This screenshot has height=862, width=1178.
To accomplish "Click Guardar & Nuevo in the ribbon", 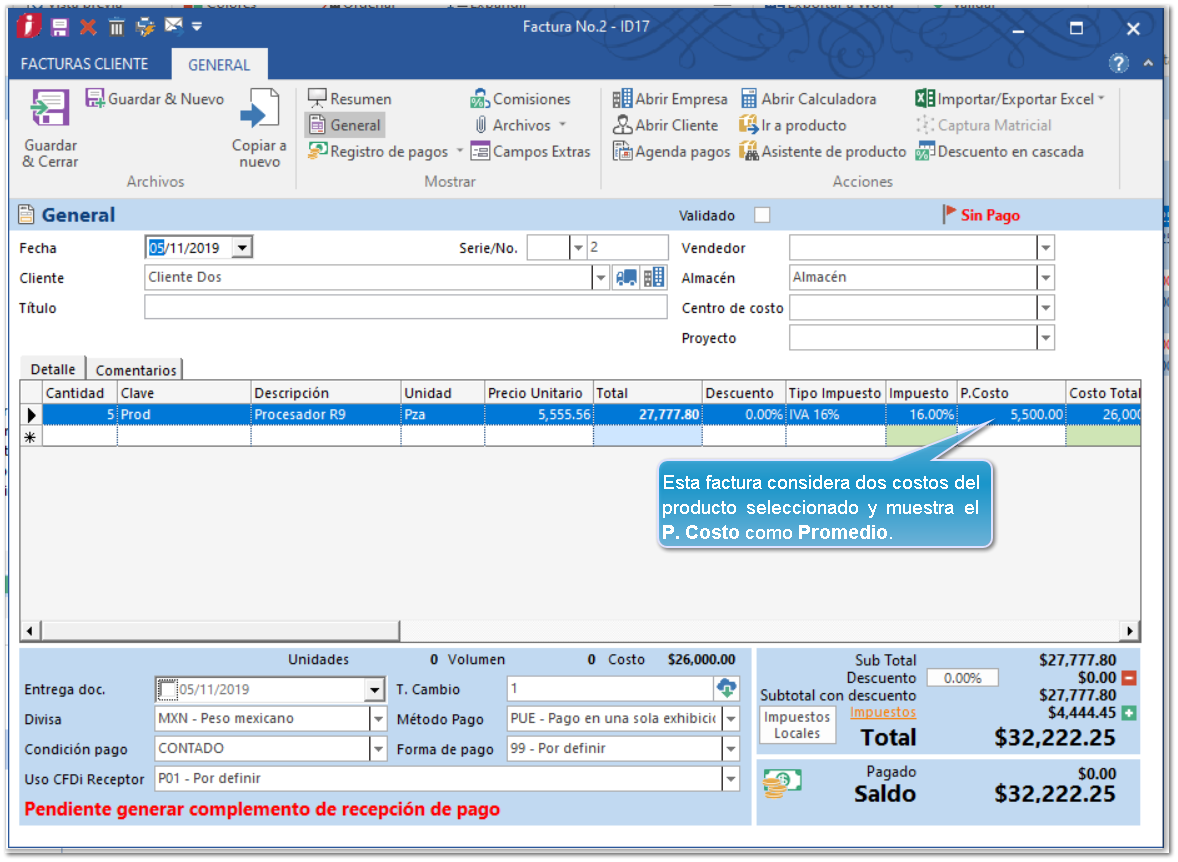I will pos(155,99).
